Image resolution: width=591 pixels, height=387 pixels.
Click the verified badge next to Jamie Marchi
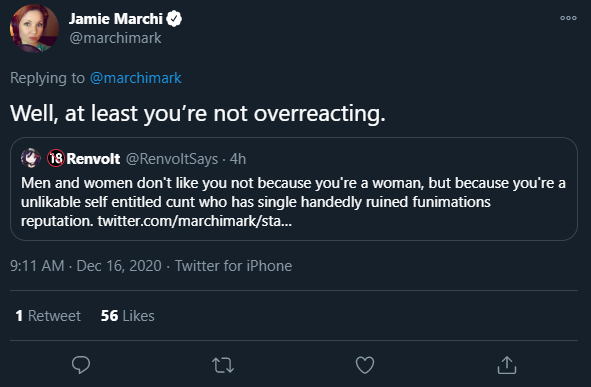[174, 18]
